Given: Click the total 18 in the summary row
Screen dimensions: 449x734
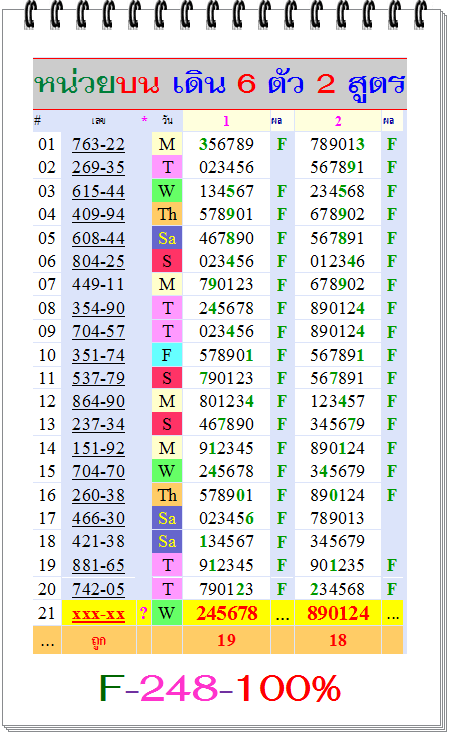Looking at the screenshot, I should 338,640.
